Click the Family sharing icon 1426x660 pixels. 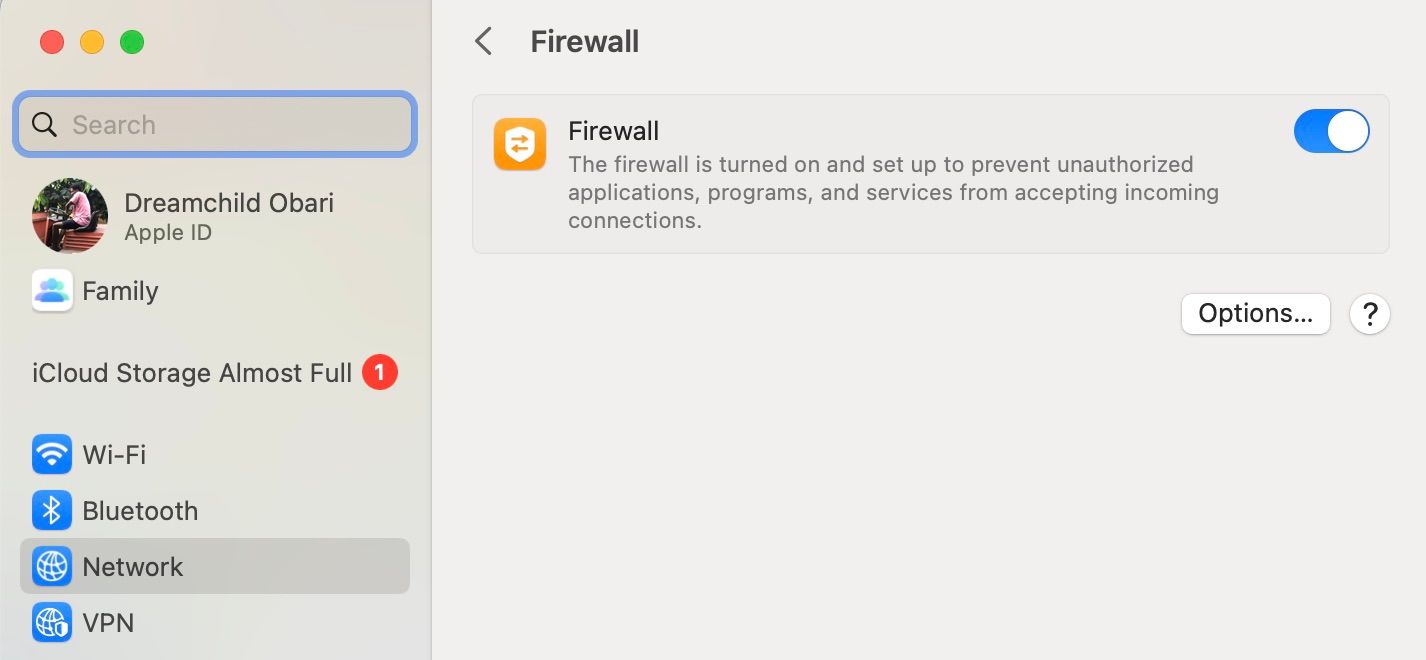[52, 291]
